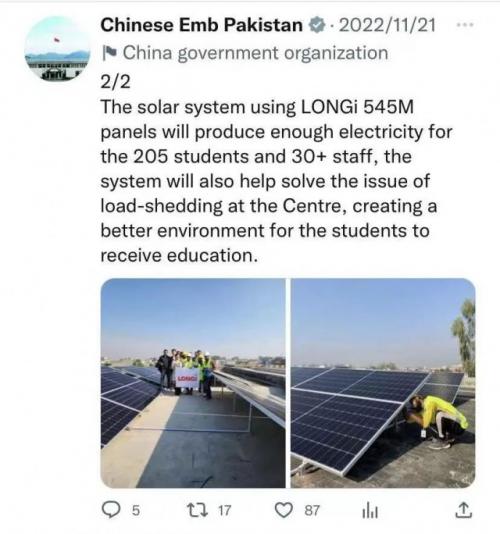Viewport: 500px width, 534px height.
Task: Click the 2022/11/21 tweet date
Action: click(387, 25)
